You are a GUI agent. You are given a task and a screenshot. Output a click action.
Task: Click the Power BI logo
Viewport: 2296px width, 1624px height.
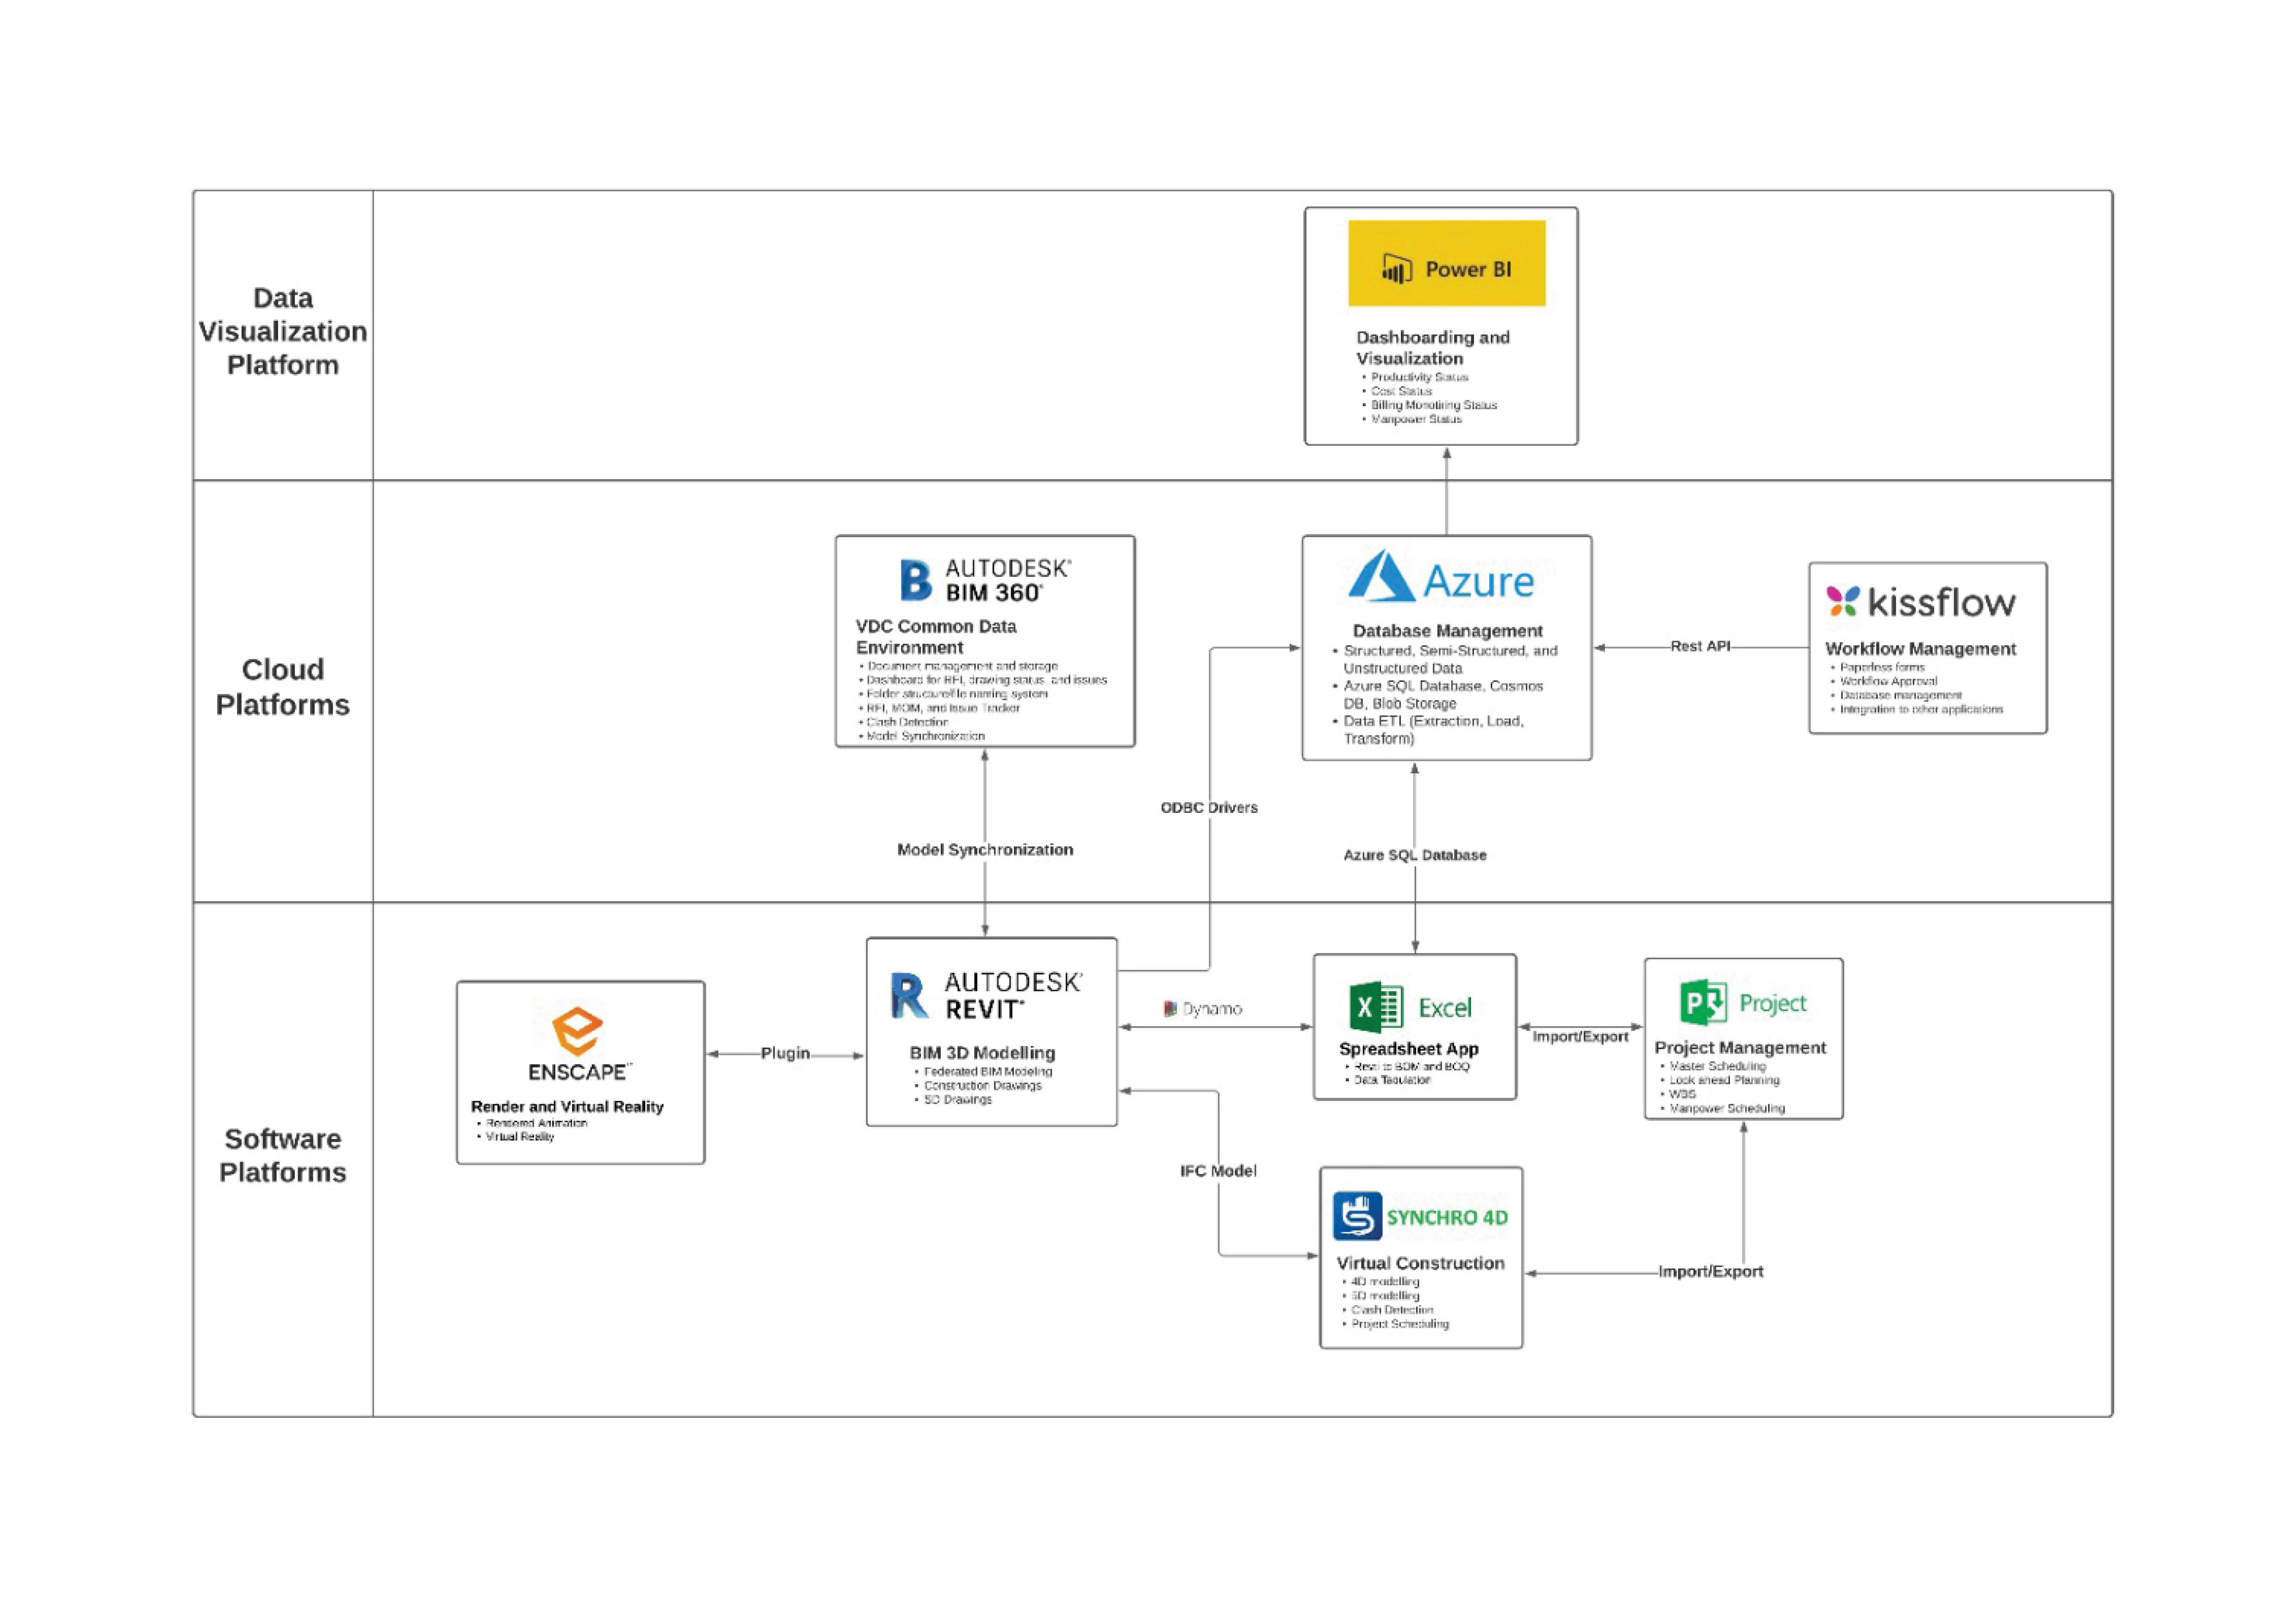pos(1447,263)
